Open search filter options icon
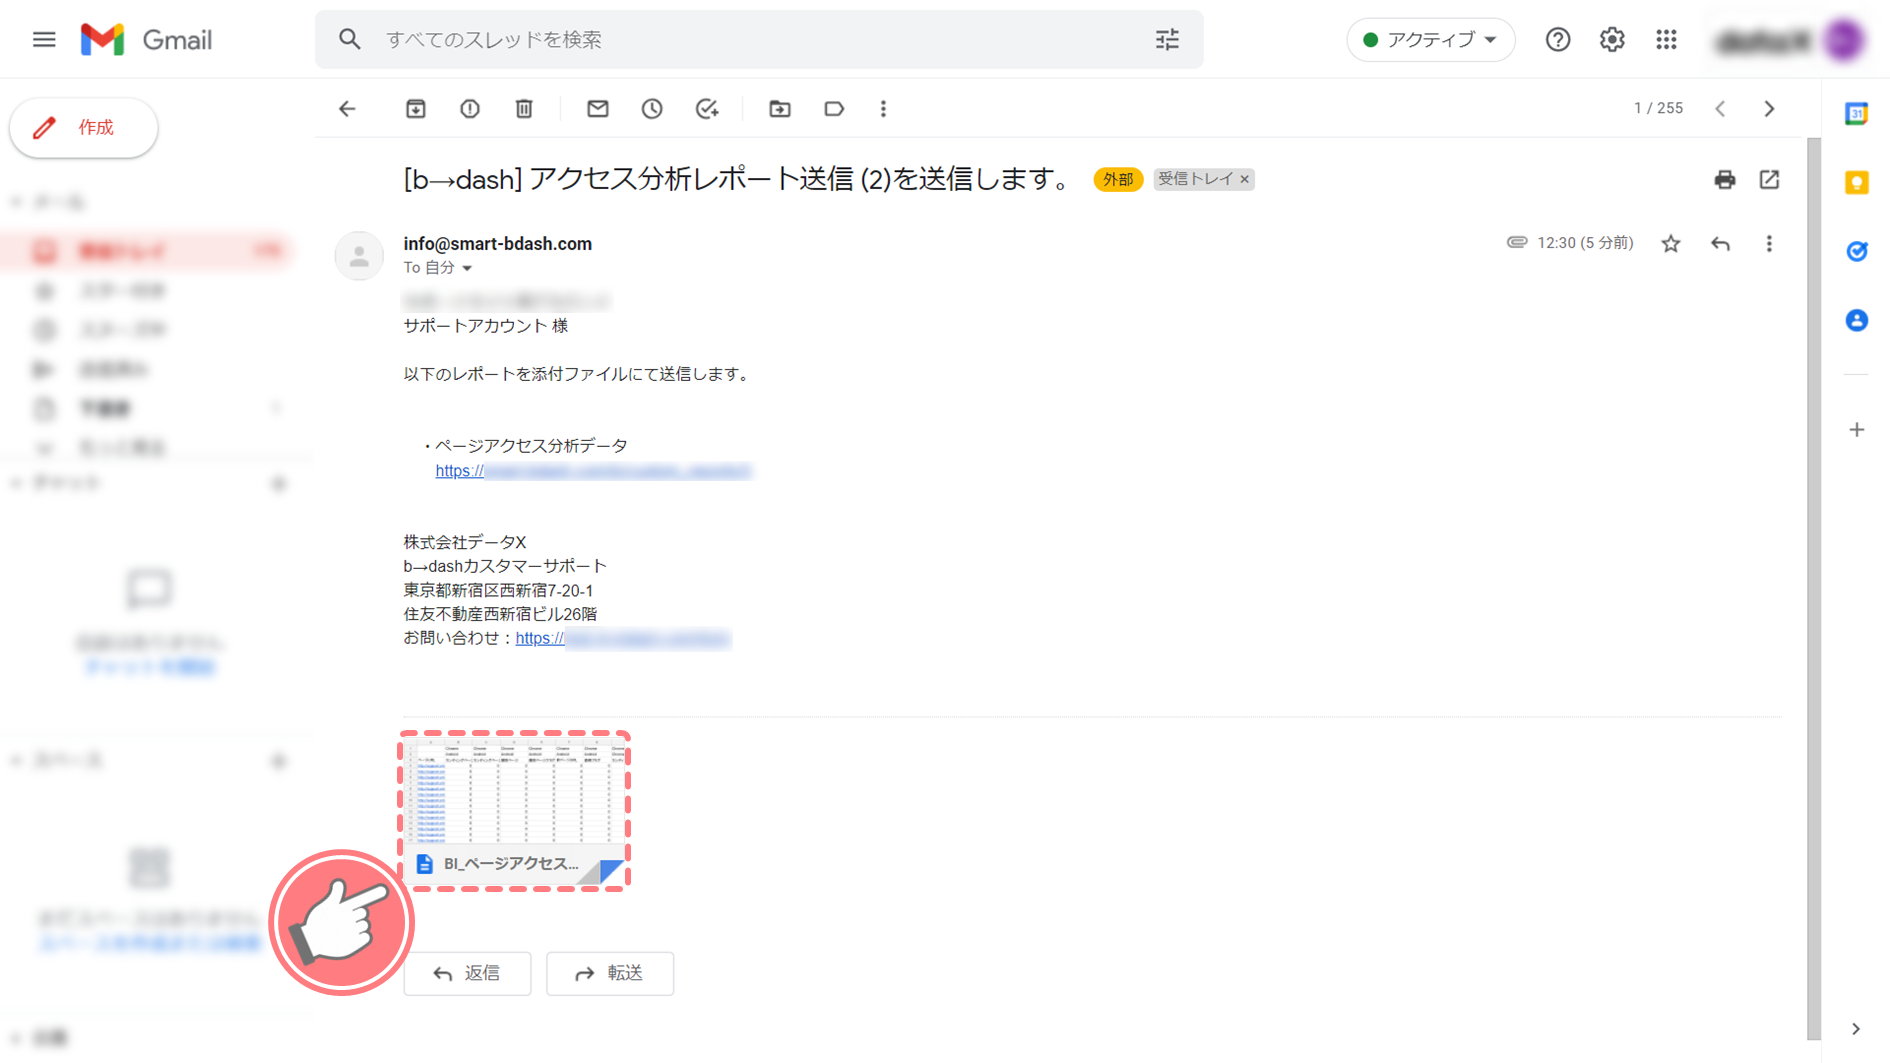Image resolution: width=1890 pixels, height=1063 pixels. [x=1167, y=39]
